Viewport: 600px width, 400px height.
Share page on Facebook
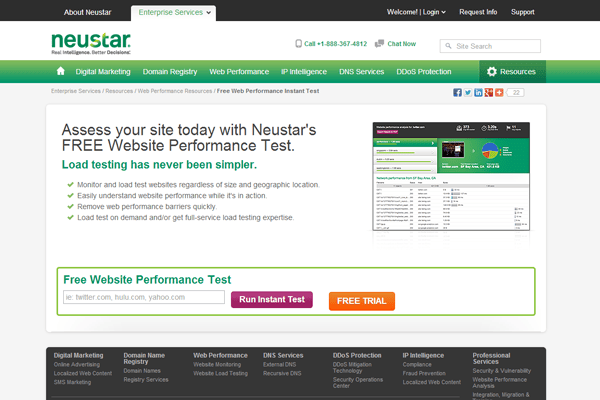tap(457, 93)
